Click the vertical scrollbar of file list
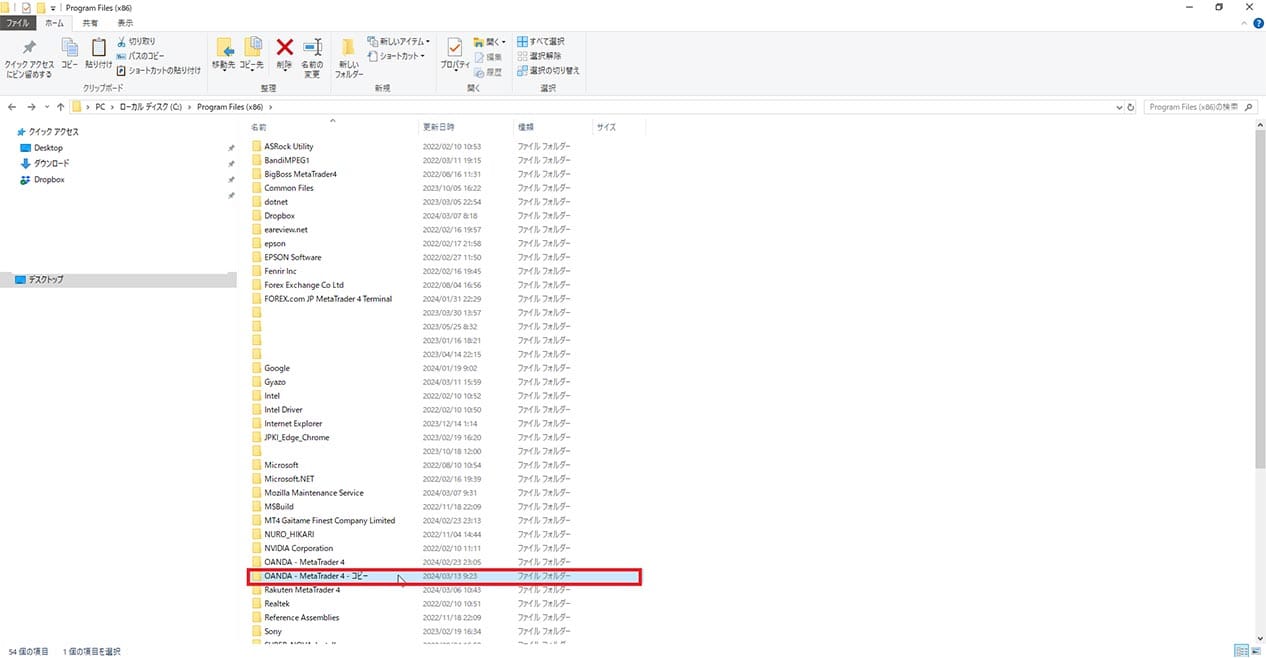The image size is (1266, 658). point(1260,298)
